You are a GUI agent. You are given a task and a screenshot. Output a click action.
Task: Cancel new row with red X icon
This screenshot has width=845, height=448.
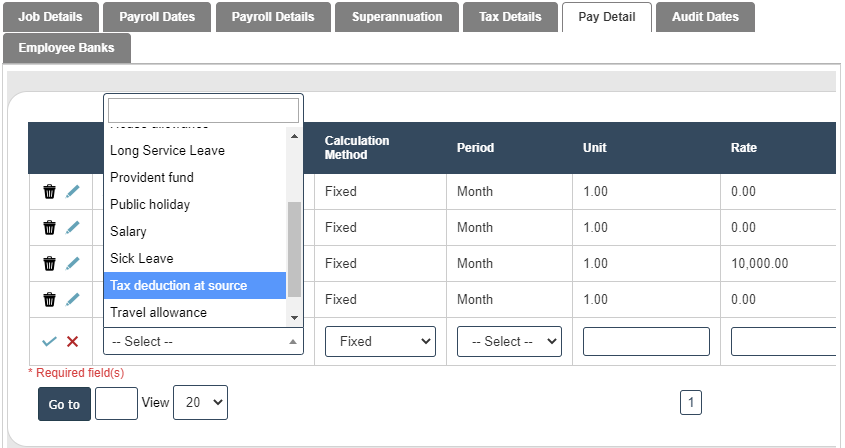(72, 342)
